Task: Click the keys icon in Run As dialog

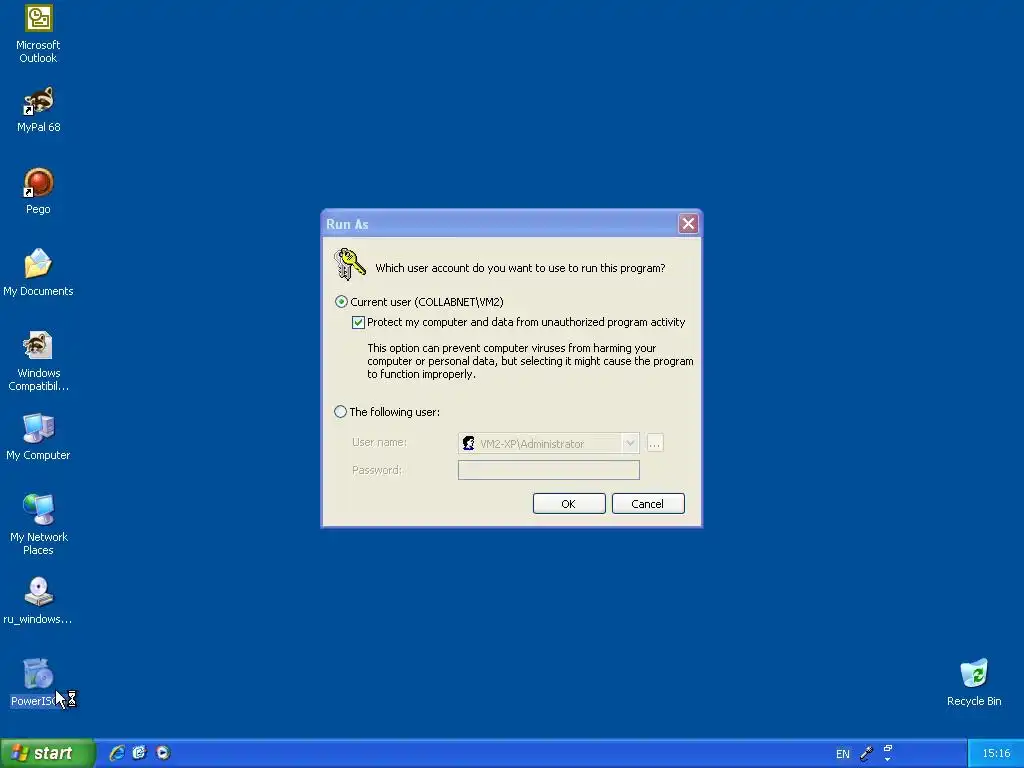Action: [x=349, y=264]
